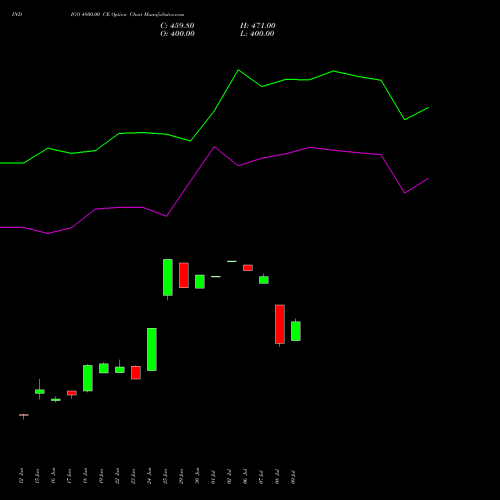Click the green candle above 22 Jun

click(x=120, y=370)
